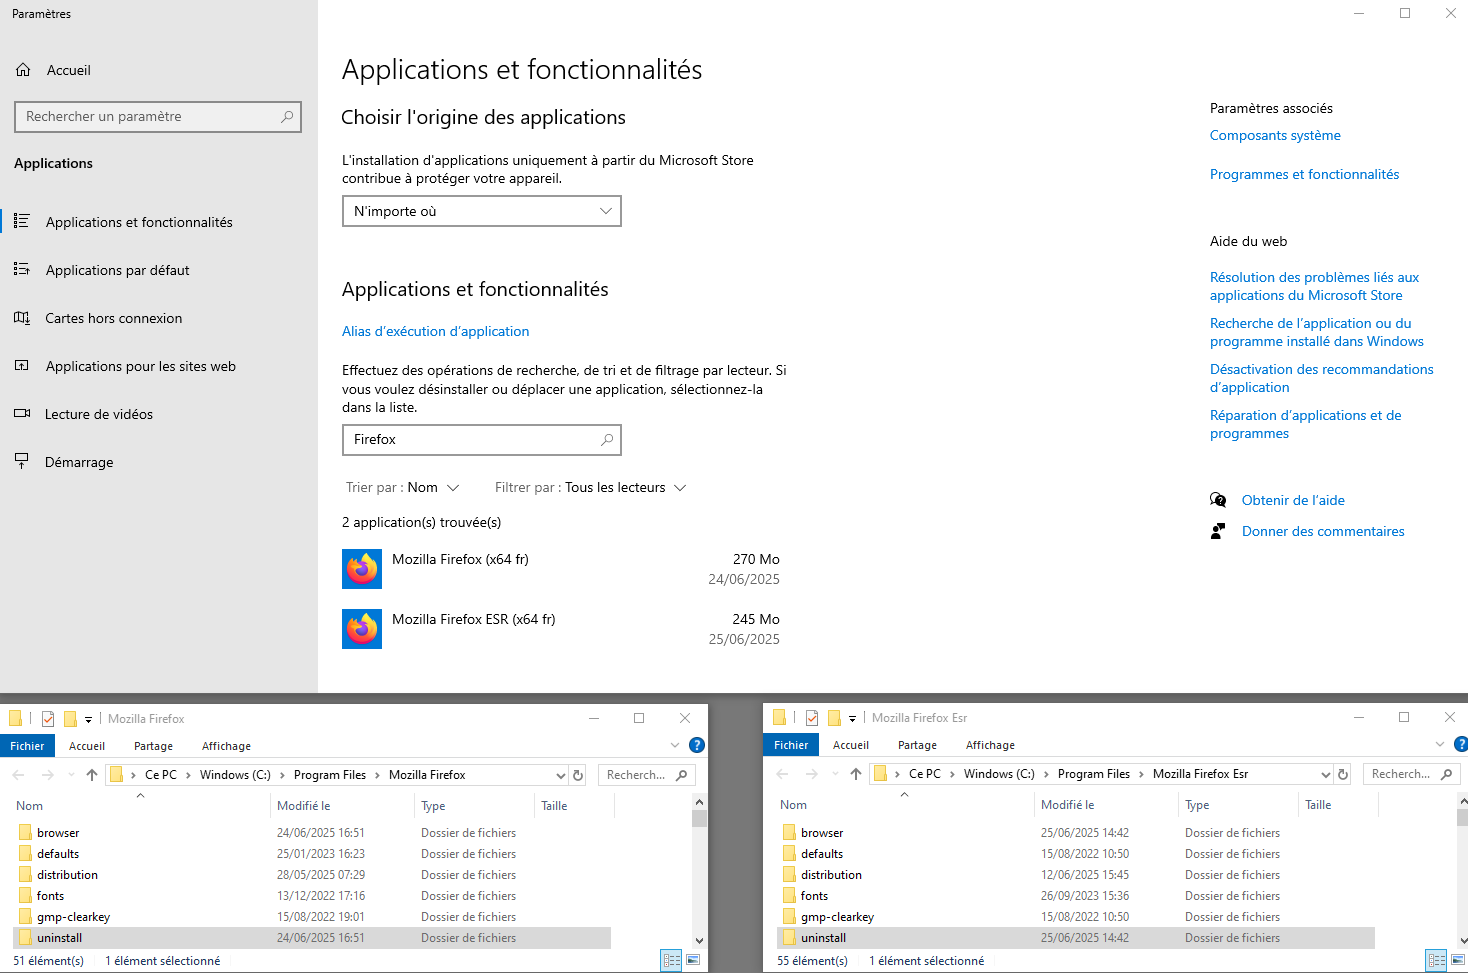Open Affichage tab in Mozilla Firefox Esr window
Viewport: 1468px width, 973px height.
(x=991, y=745)
